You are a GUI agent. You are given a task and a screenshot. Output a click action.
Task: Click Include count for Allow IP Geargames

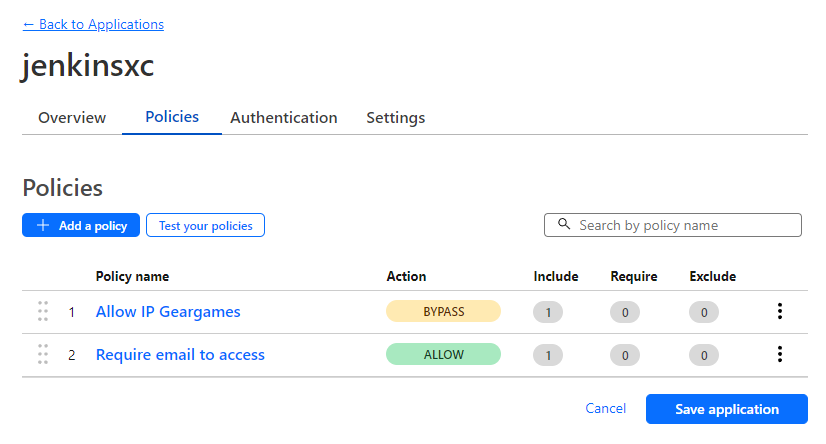pyautogui.click(x=548, y=312)
